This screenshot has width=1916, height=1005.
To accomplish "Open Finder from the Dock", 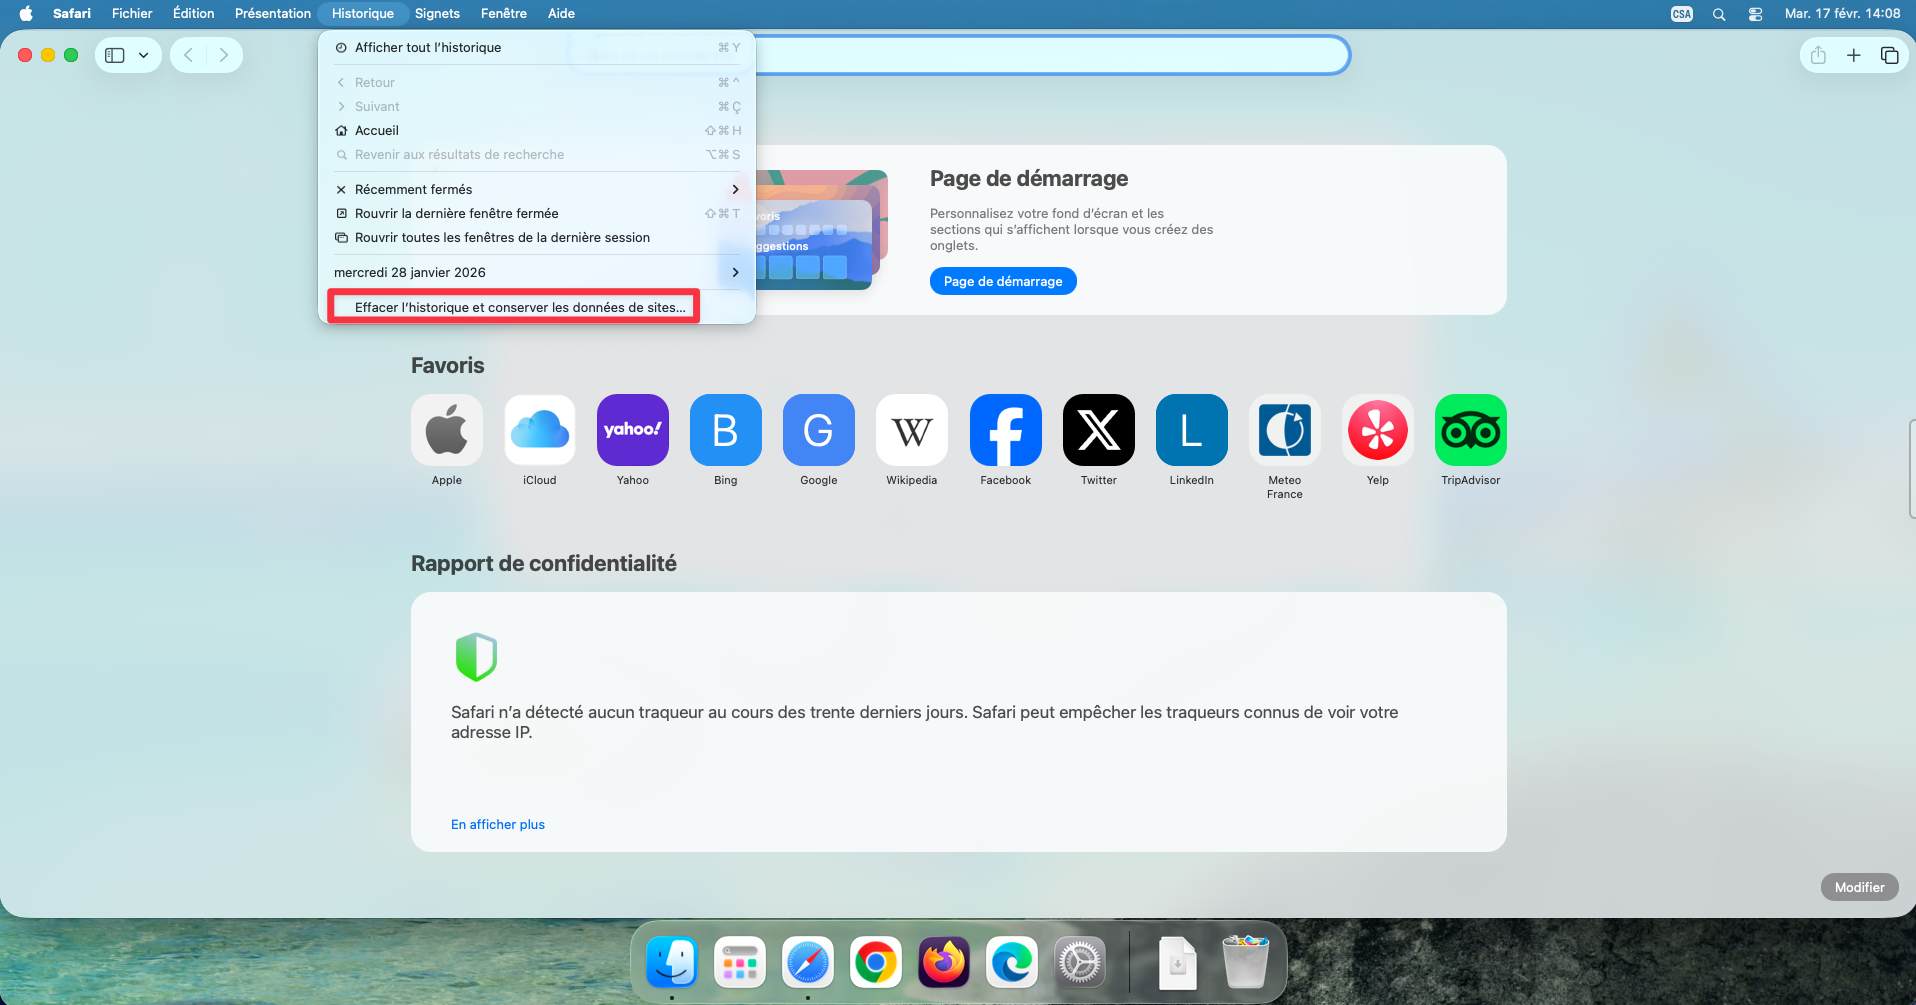I will coord(672,963).
